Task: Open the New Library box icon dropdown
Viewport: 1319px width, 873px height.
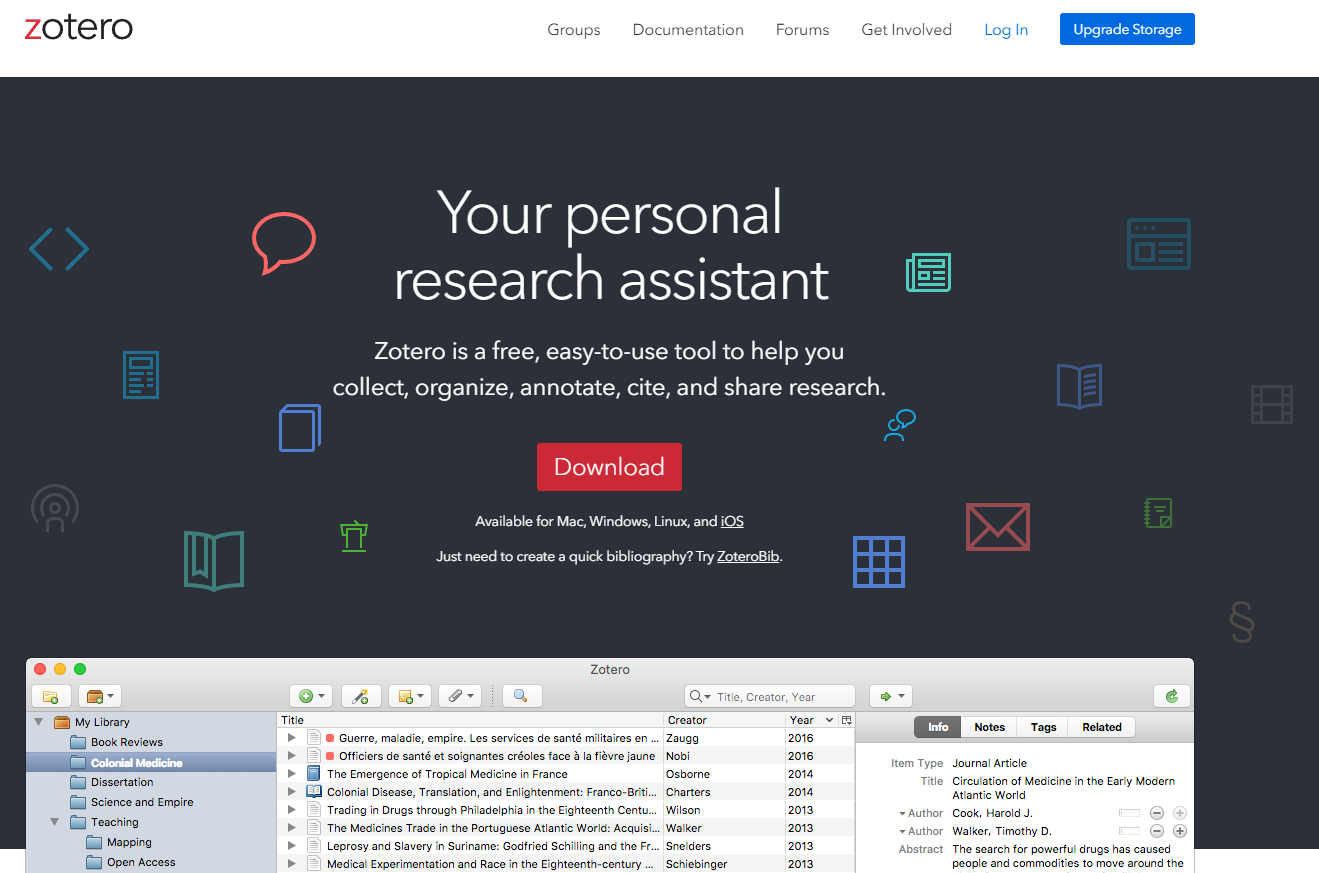Action: point(99,696)
